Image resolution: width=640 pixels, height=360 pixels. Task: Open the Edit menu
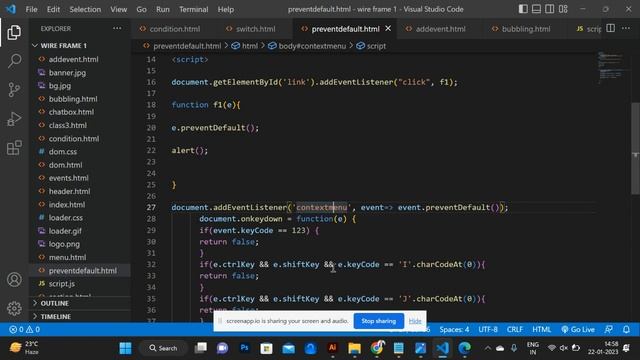coord(53,9)
